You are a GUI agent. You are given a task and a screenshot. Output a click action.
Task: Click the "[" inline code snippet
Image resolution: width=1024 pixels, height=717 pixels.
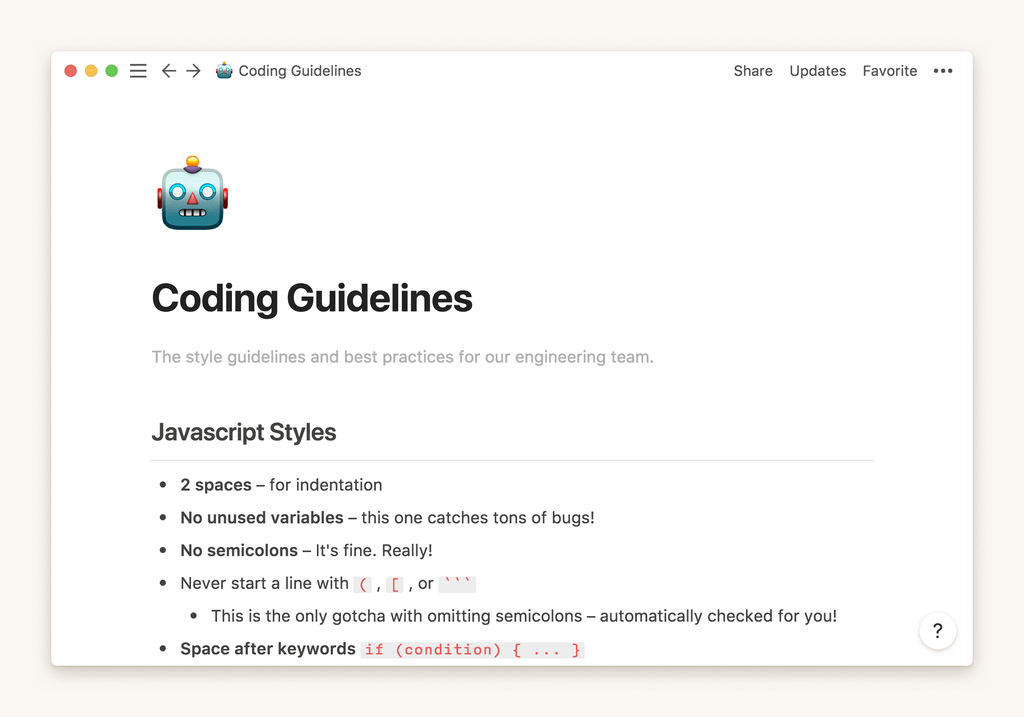click(x=394, y=584)
